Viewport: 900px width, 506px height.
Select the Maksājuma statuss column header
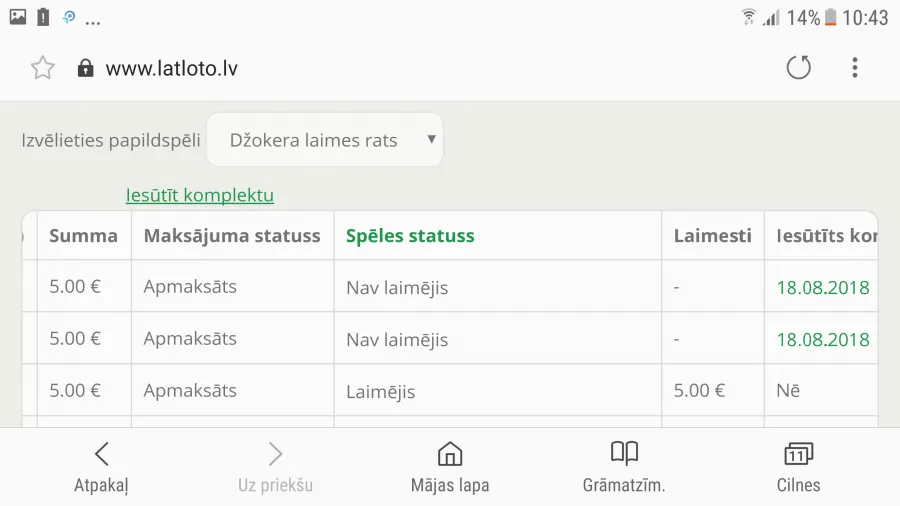[232, 236]
